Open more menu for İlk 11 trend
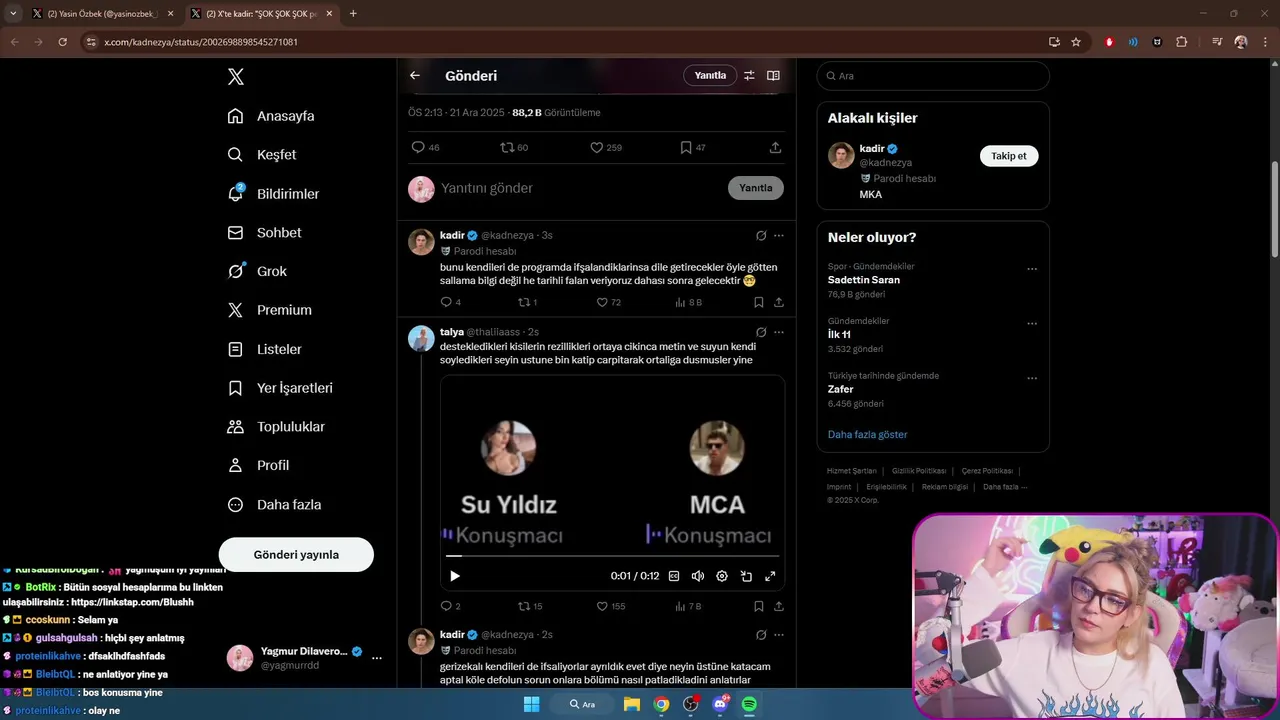 (x=1032, y=324)
